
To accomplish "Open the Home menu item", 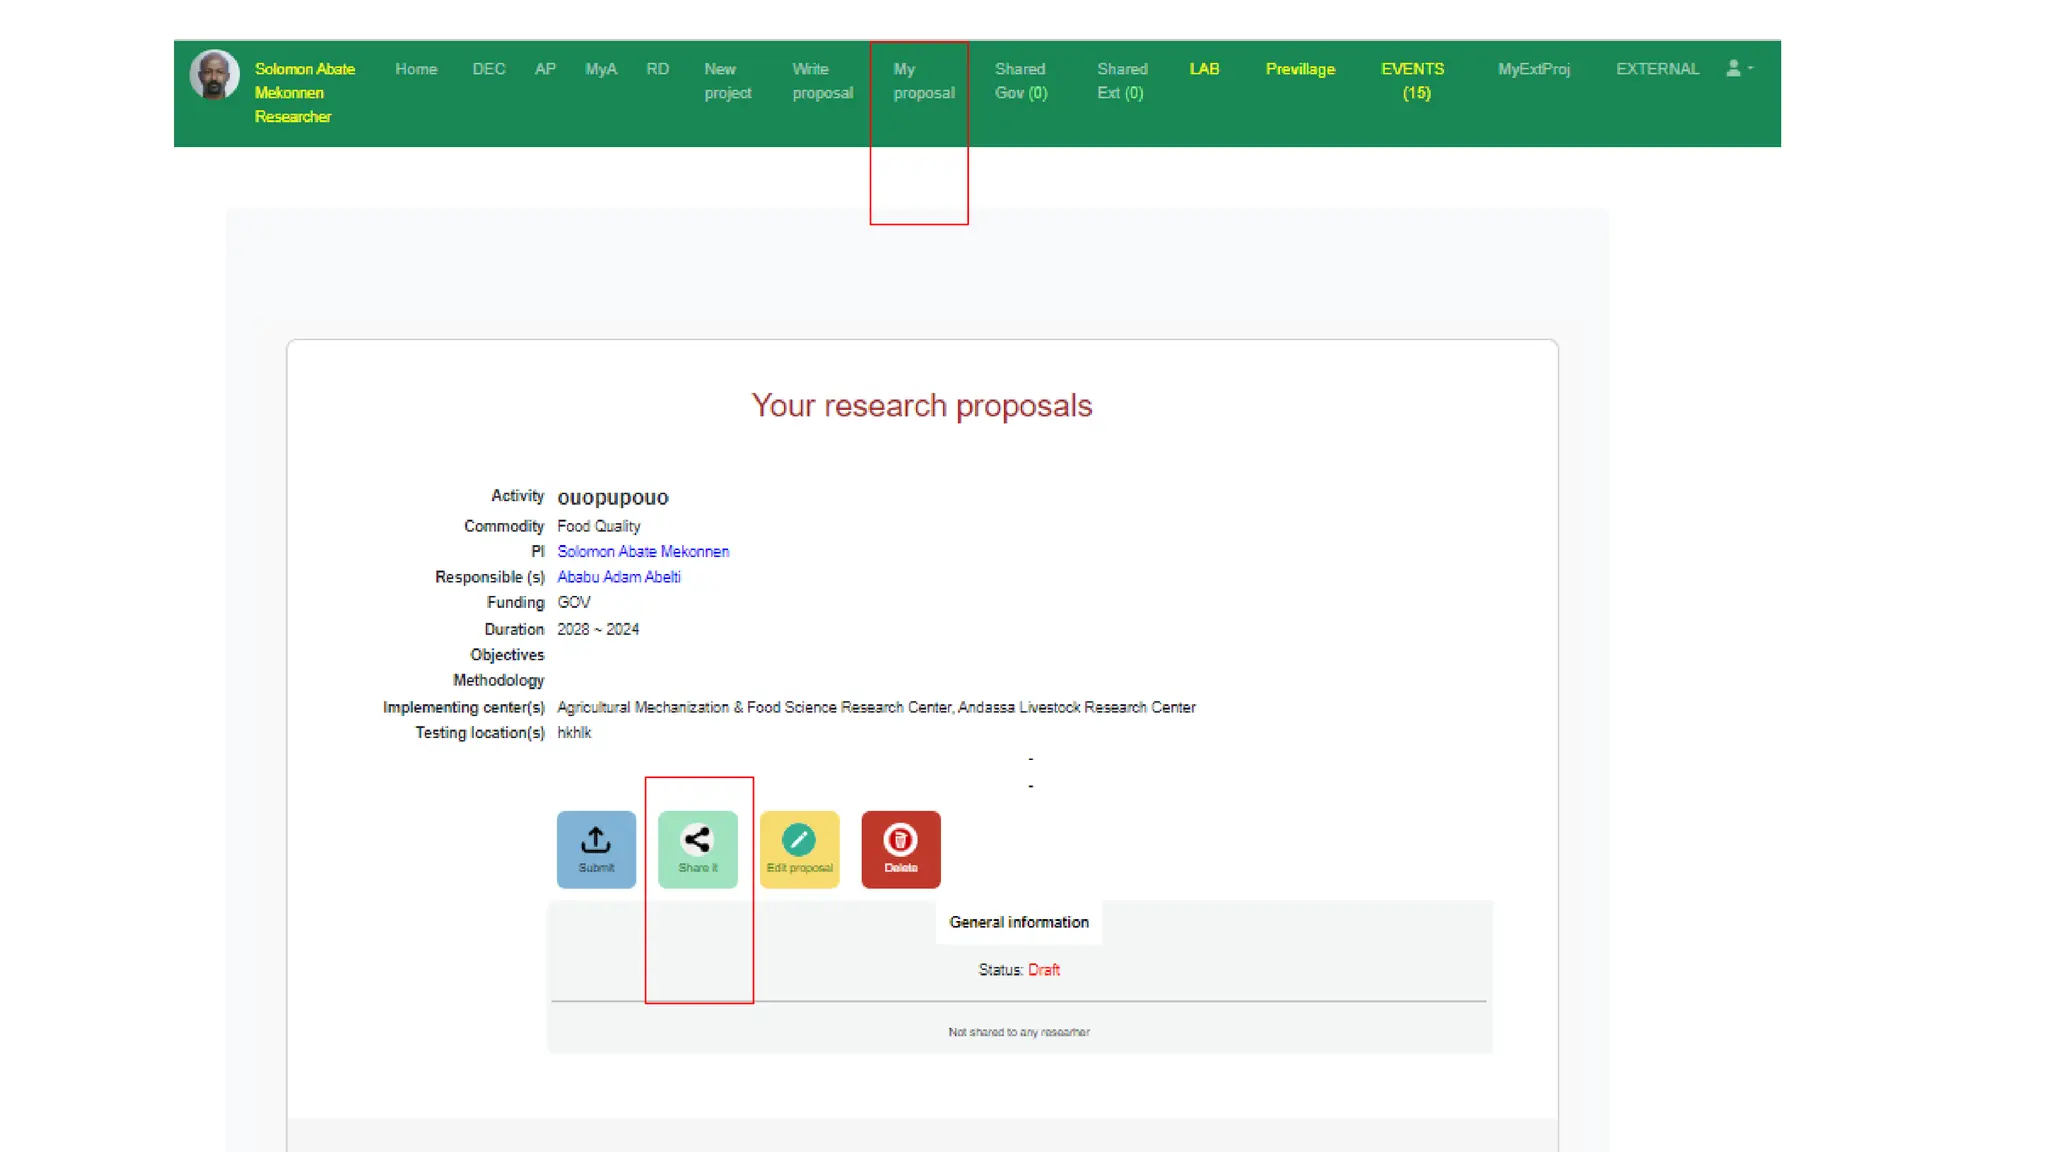I will pyautogui.click(x=416, y=69).
